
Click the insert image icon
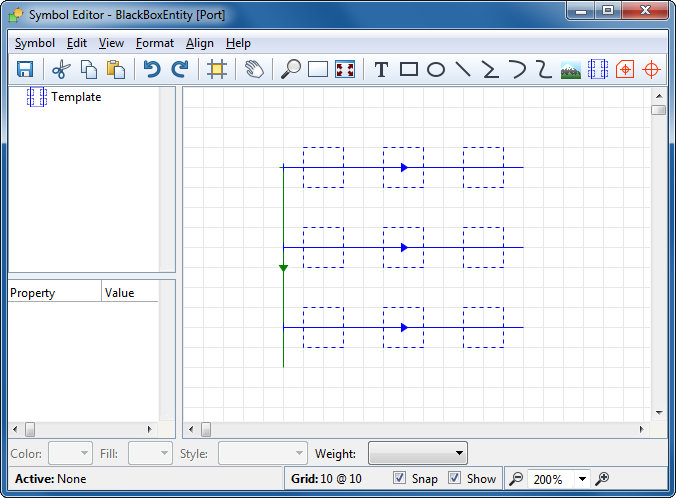571,69
